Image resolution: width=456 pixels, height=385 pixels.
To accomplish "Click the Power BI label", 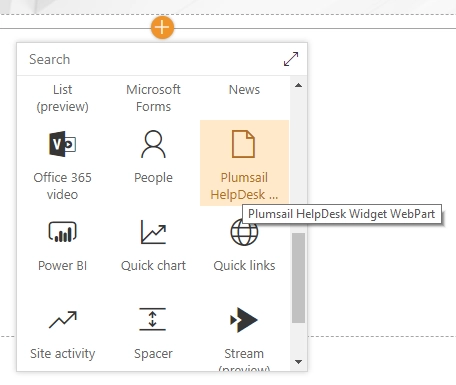I will pos(62,266).
